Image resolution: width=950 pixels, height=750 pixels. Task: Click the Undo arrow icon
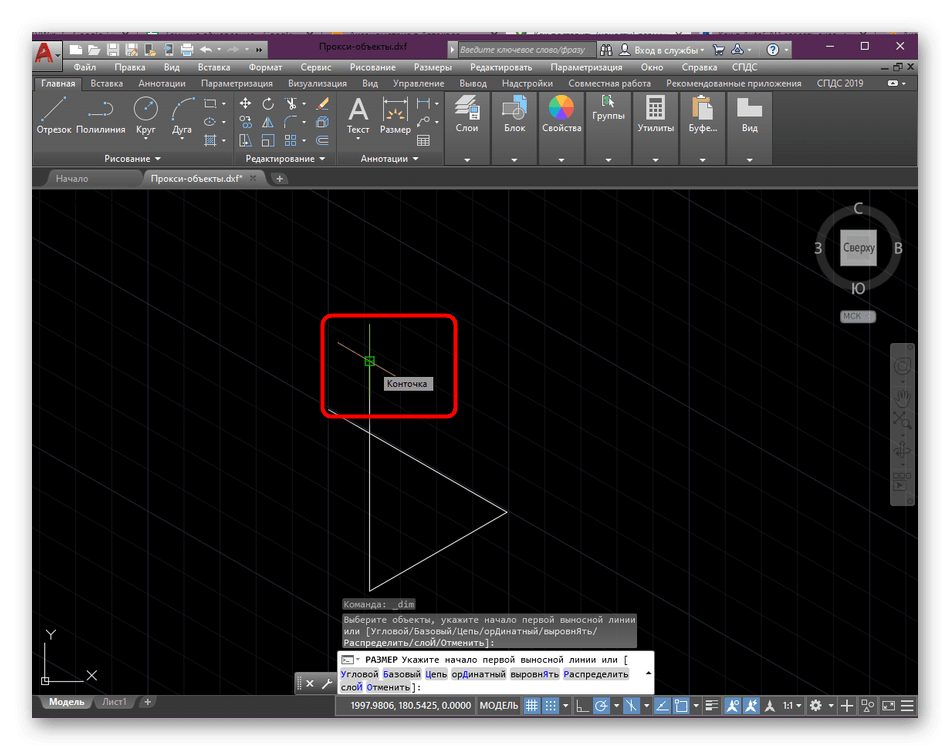point(206,50)
